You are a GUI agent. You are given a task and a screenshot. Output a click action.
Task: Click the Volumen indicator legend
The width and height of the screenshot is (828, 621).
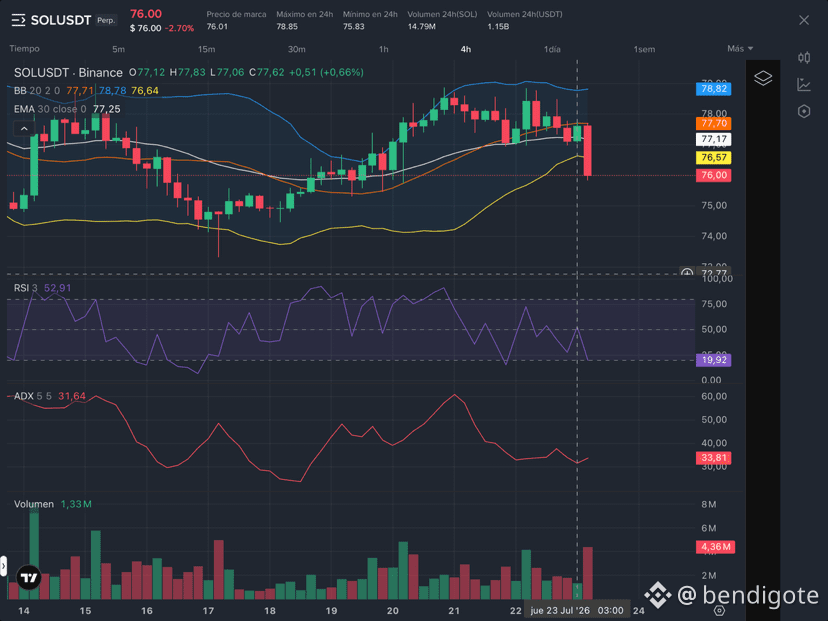(34, 504)
